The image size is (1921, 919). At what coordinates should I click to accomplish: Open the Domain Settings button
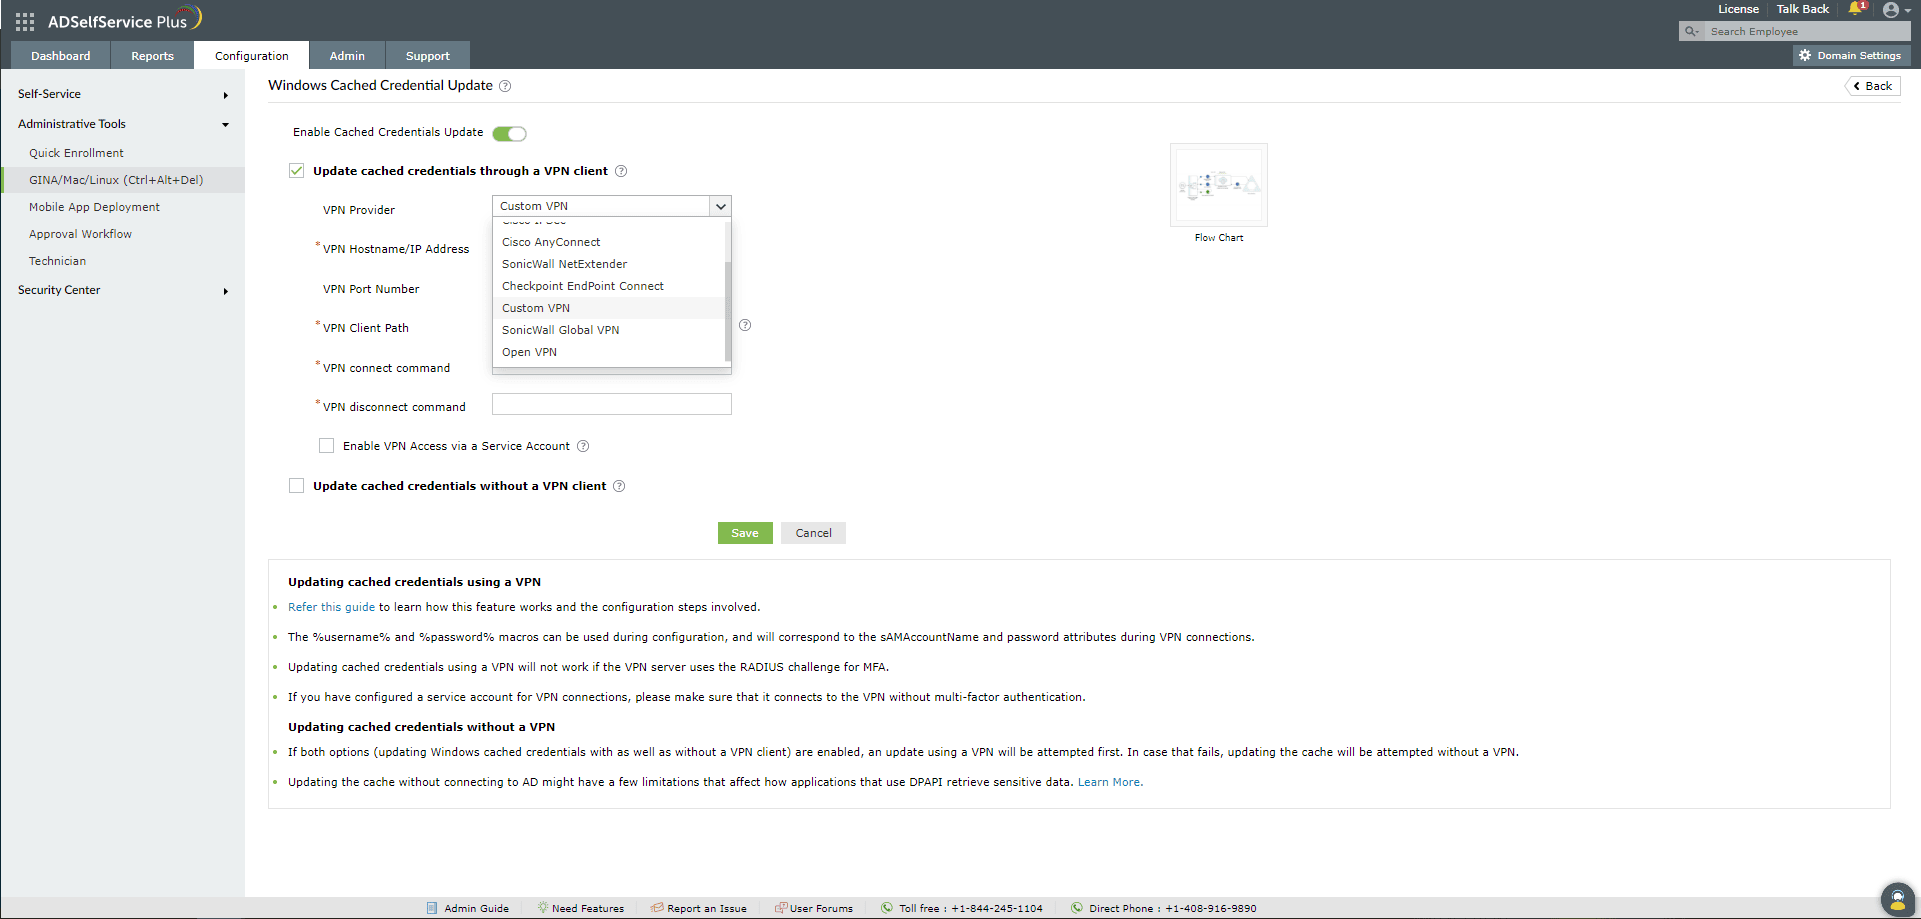tap(1851, 56)
